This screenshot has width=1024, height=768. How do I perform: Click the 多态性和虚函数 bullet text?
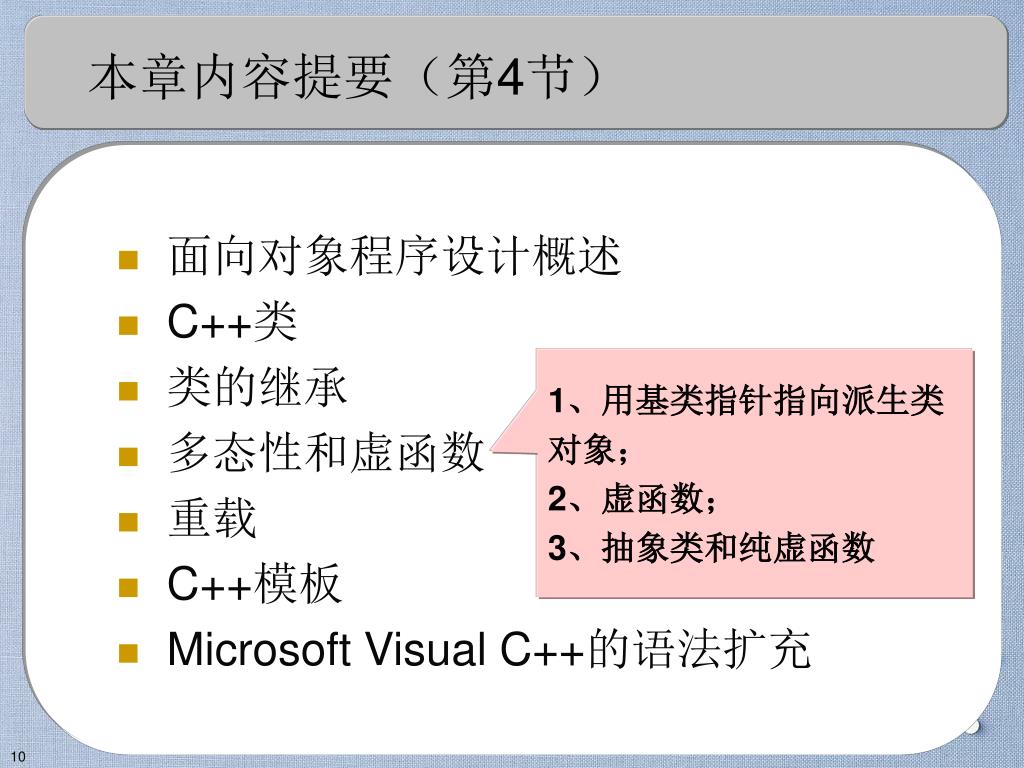(326, 453)
